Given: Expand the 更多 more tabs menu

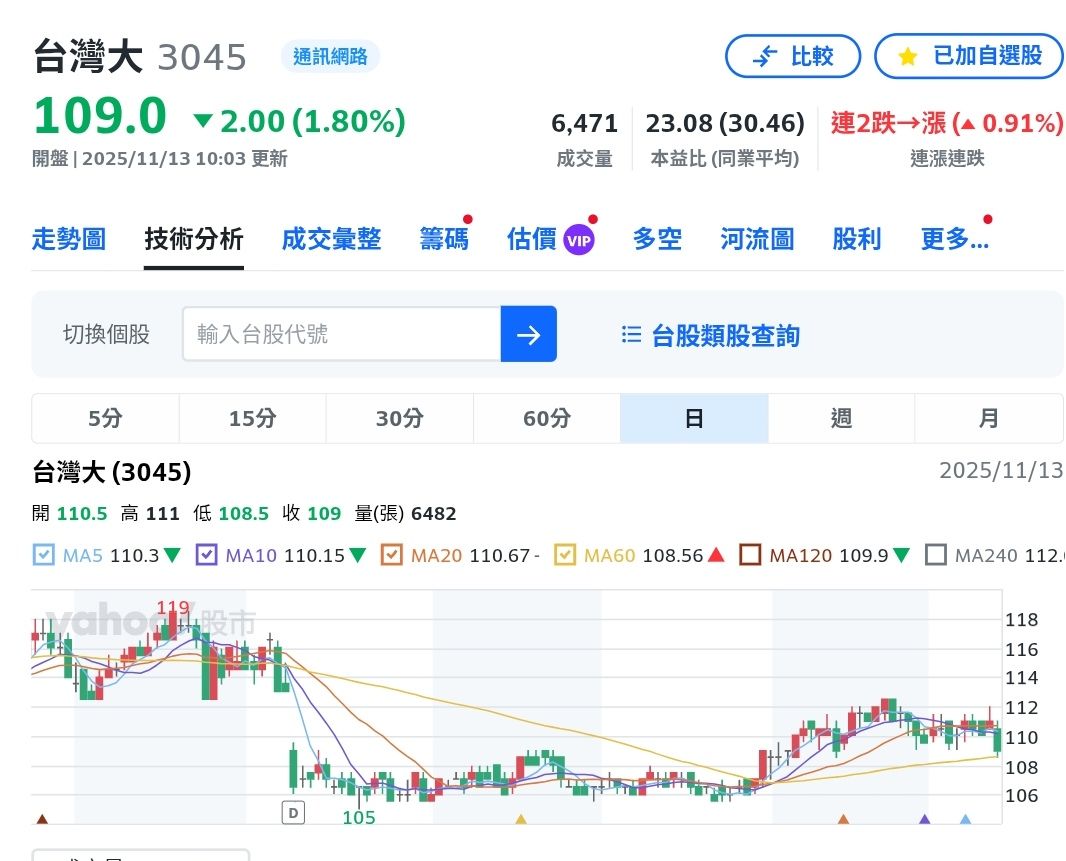Looking at the screenshot, I should coord(954,239).
